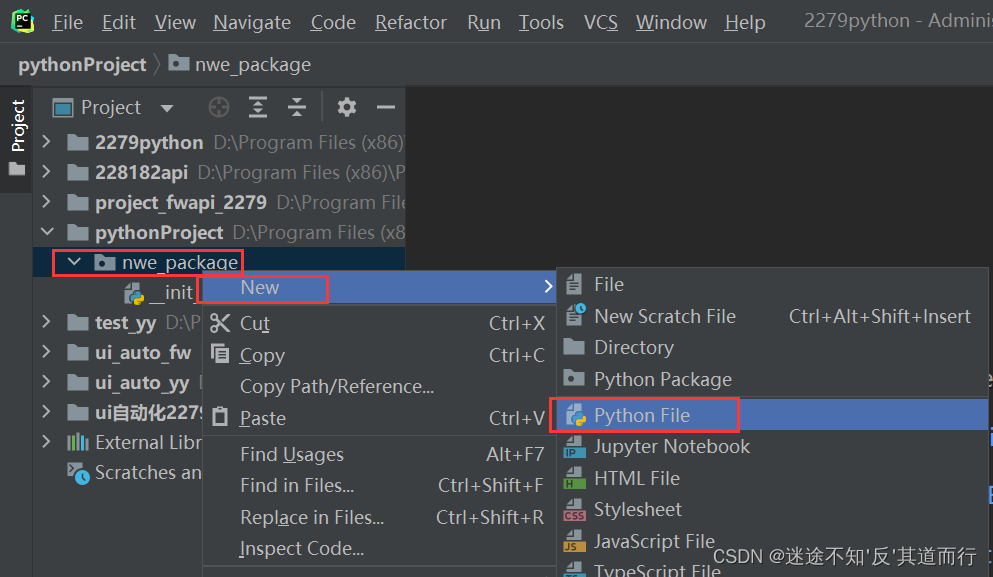Screen dimensions: 993x577
Task: Click the Collapse All icon in Project toolbar
Action: pyautogui.click(x=297, y=107)
